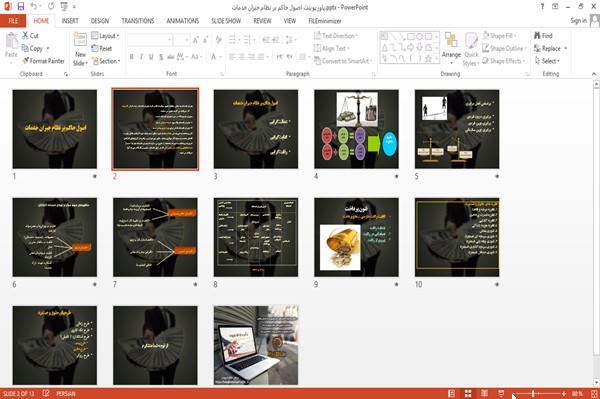This screenshot has width=600, height=399.
Task: Click the 80% zoom level
Action: 577,394
